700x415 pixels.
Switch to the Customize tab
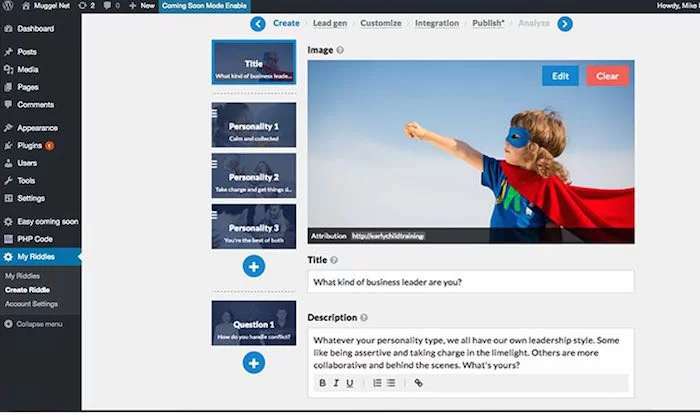point(381,23)
